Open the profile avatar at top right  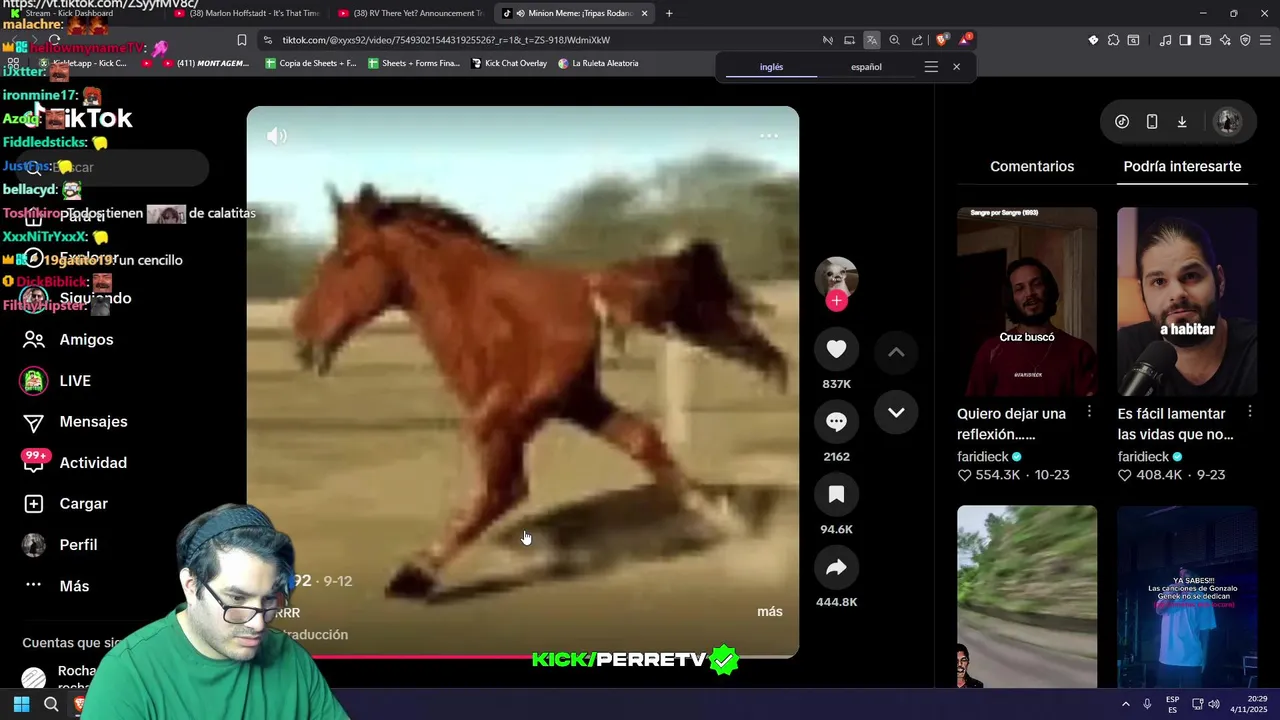tap(1227, 121)
